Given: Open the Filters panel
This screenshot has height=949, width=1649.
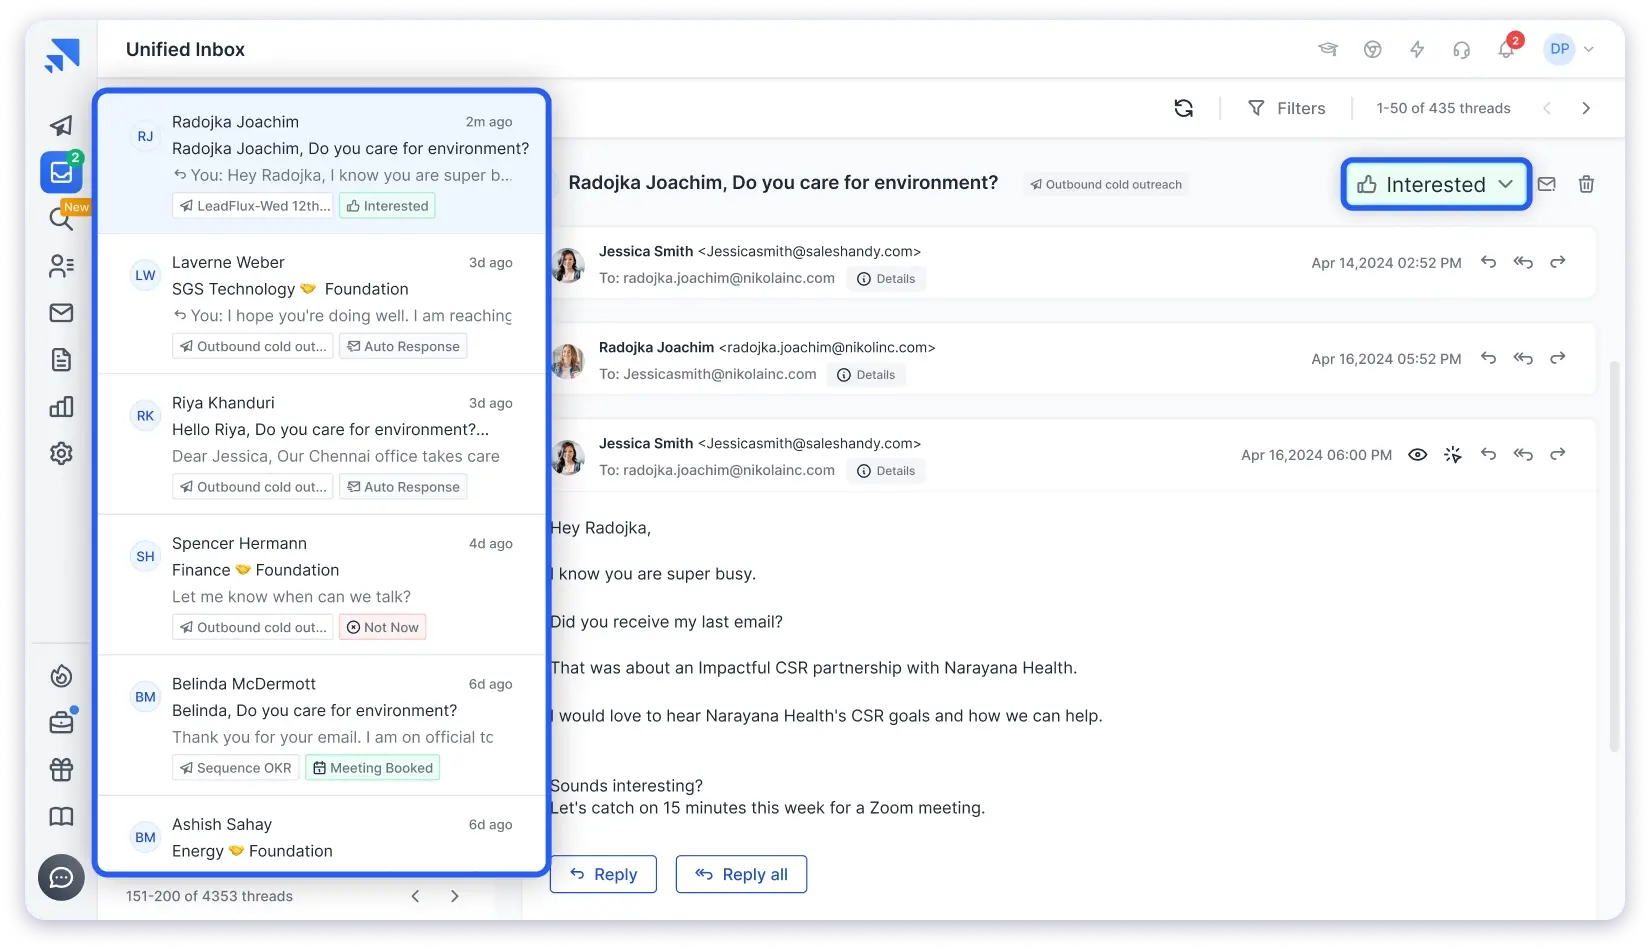Looking at the screenshot, I should point(1287,108).
